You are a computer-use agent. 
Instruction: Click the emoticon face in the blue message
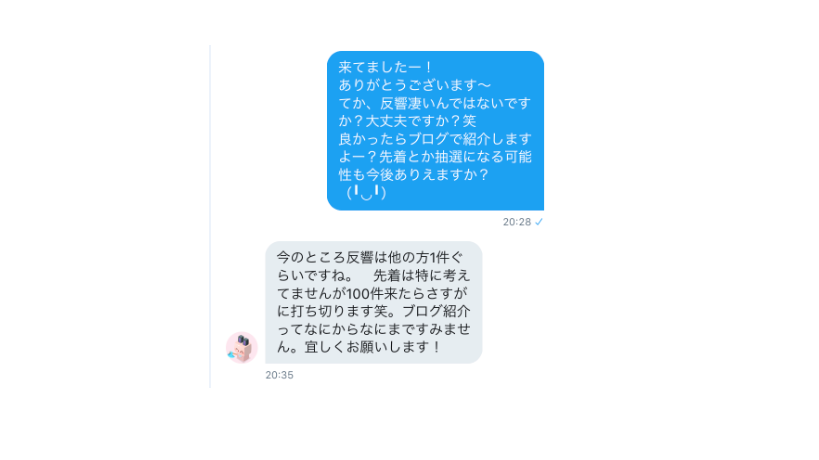click(366, 192)
